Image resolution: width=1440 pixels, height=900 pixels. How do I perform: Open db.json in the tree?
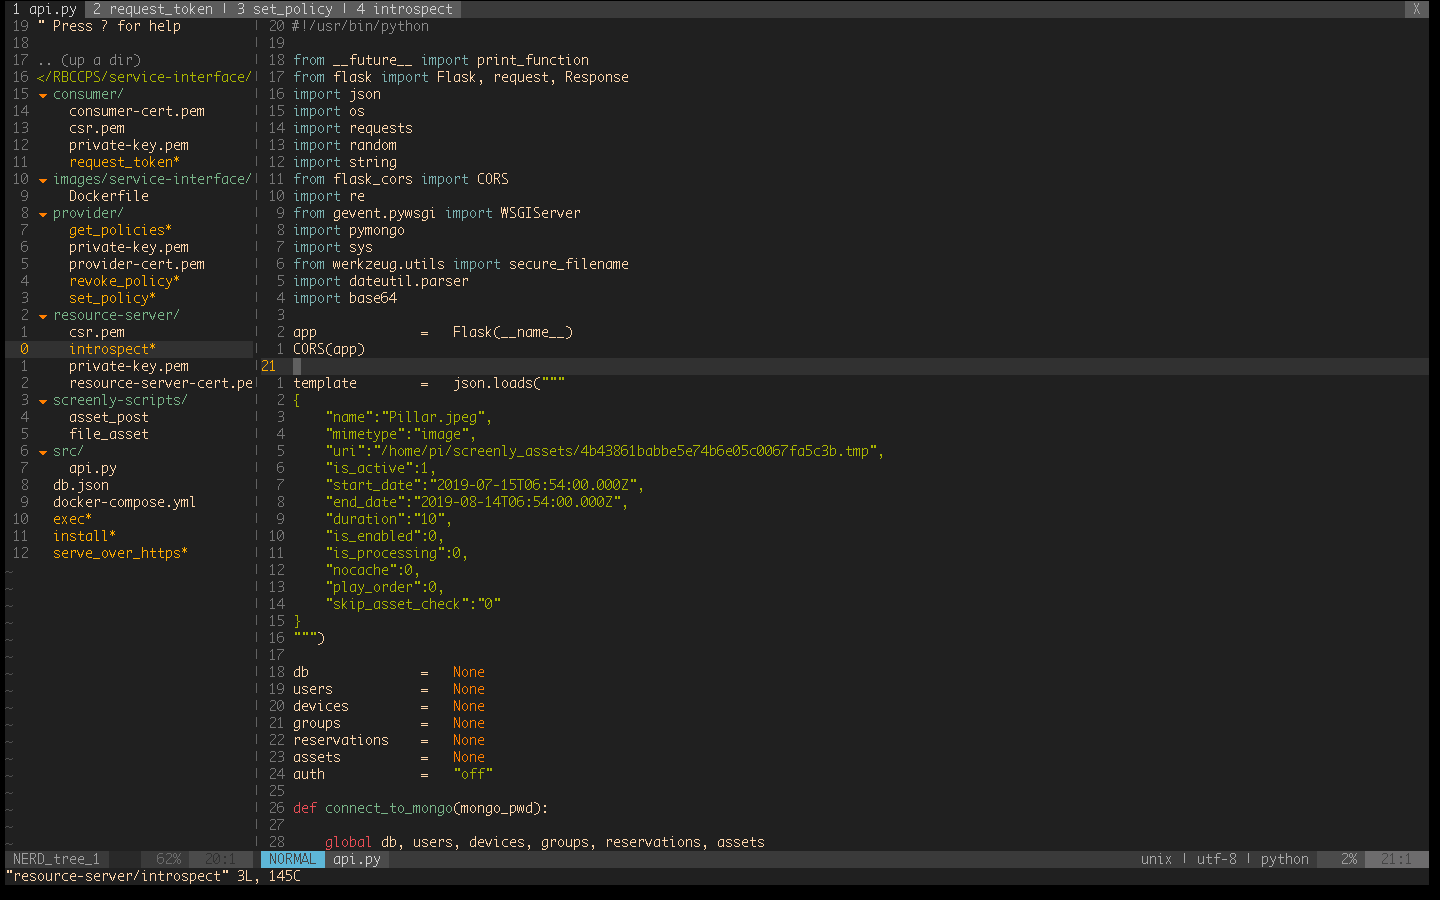click(81, 485)
